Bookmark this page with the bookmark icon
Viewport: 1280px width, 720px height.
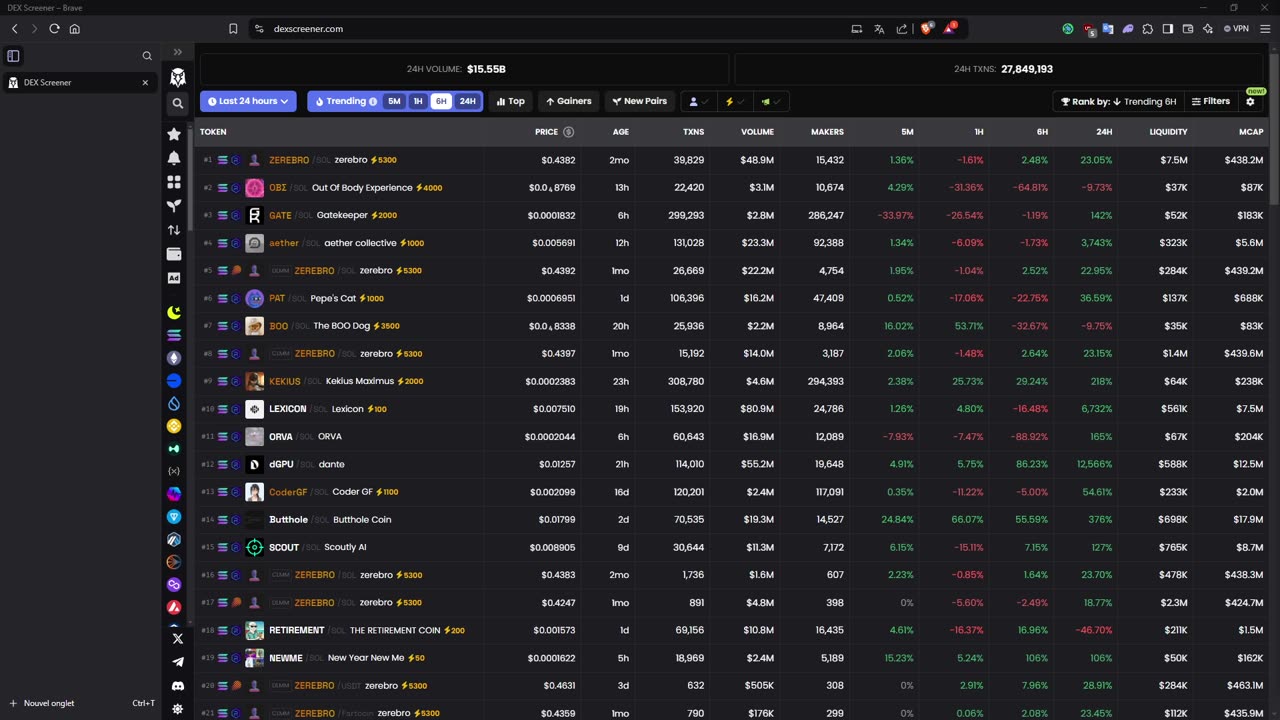click(x=233, y=29)
